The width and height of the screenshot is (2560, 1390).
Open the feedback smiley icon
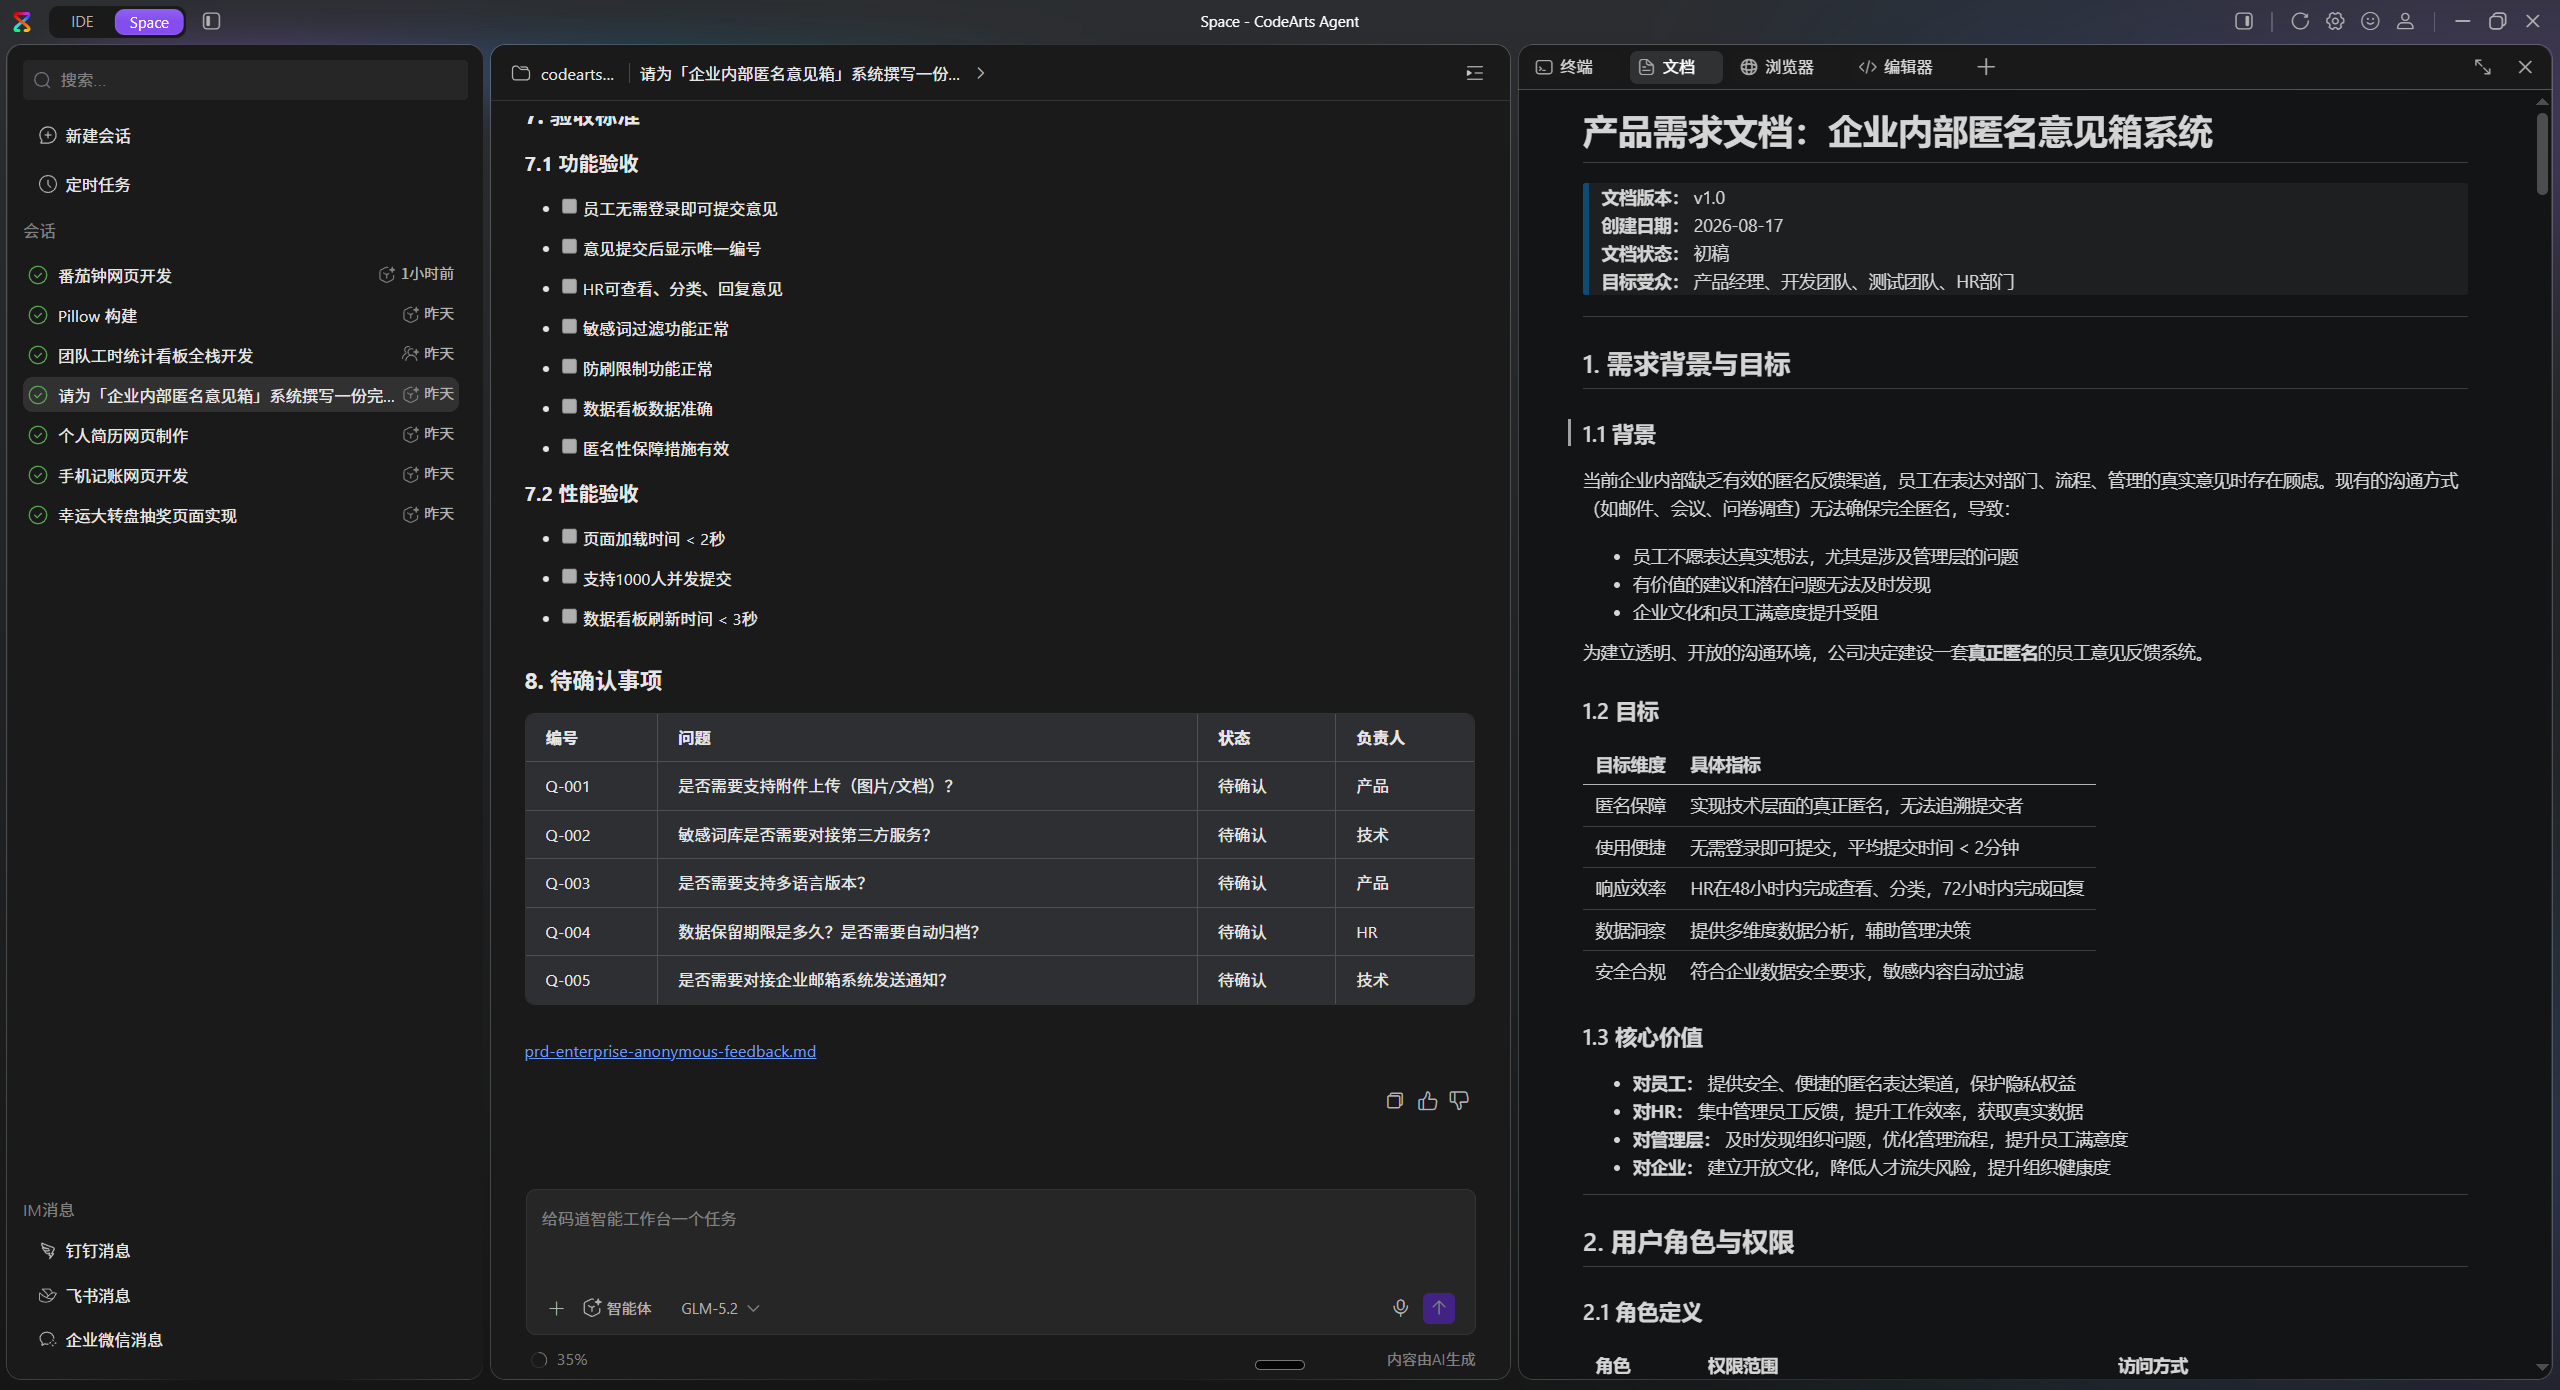2370,21
